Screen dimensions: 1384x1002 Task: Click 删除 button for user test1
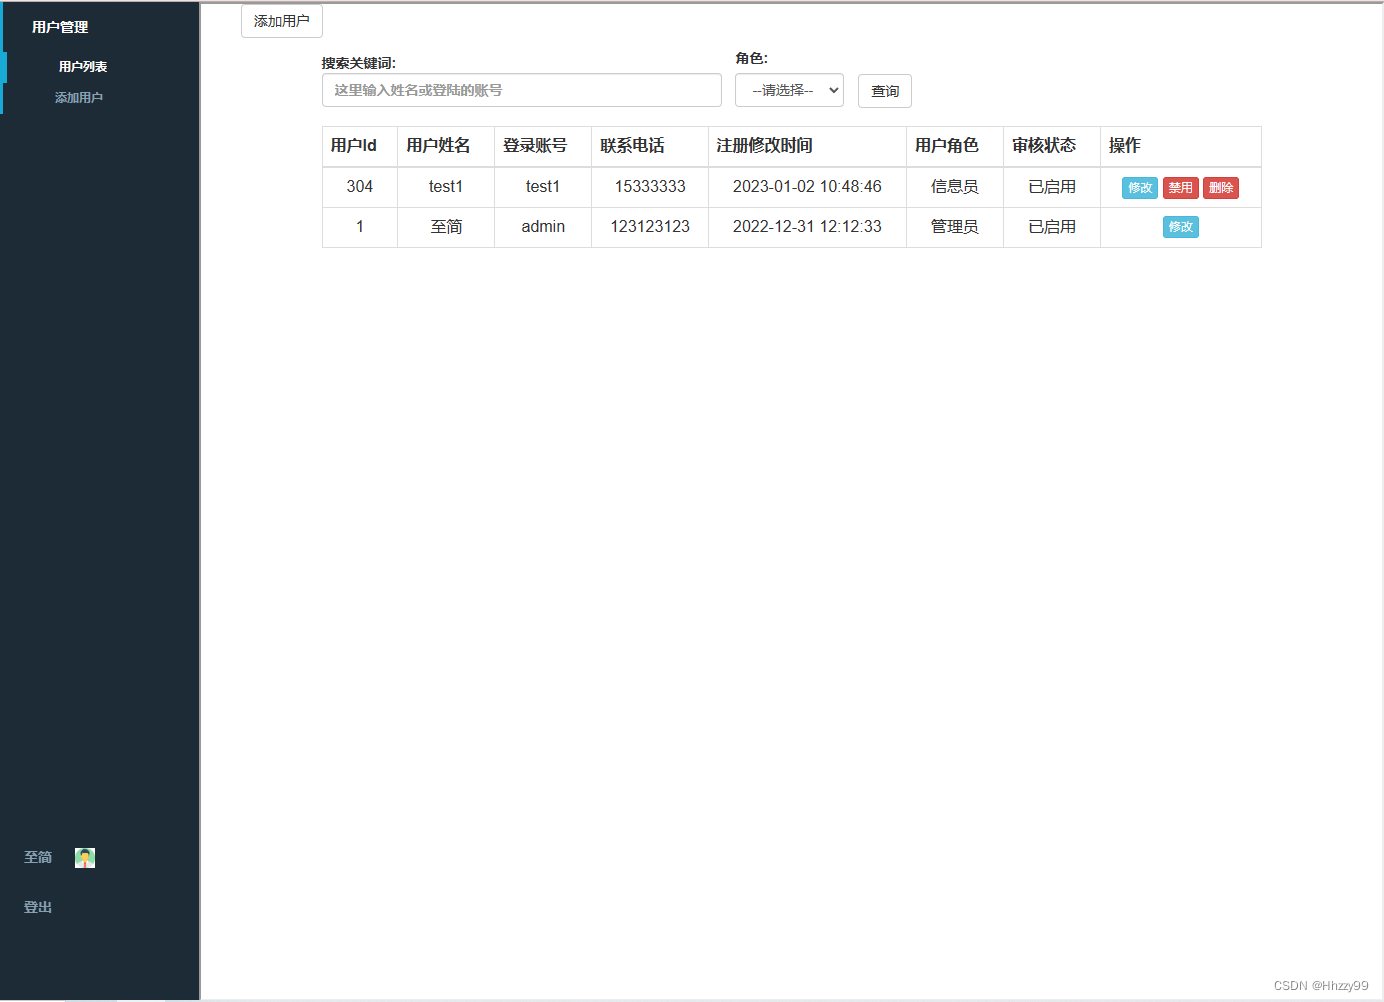1221,188
